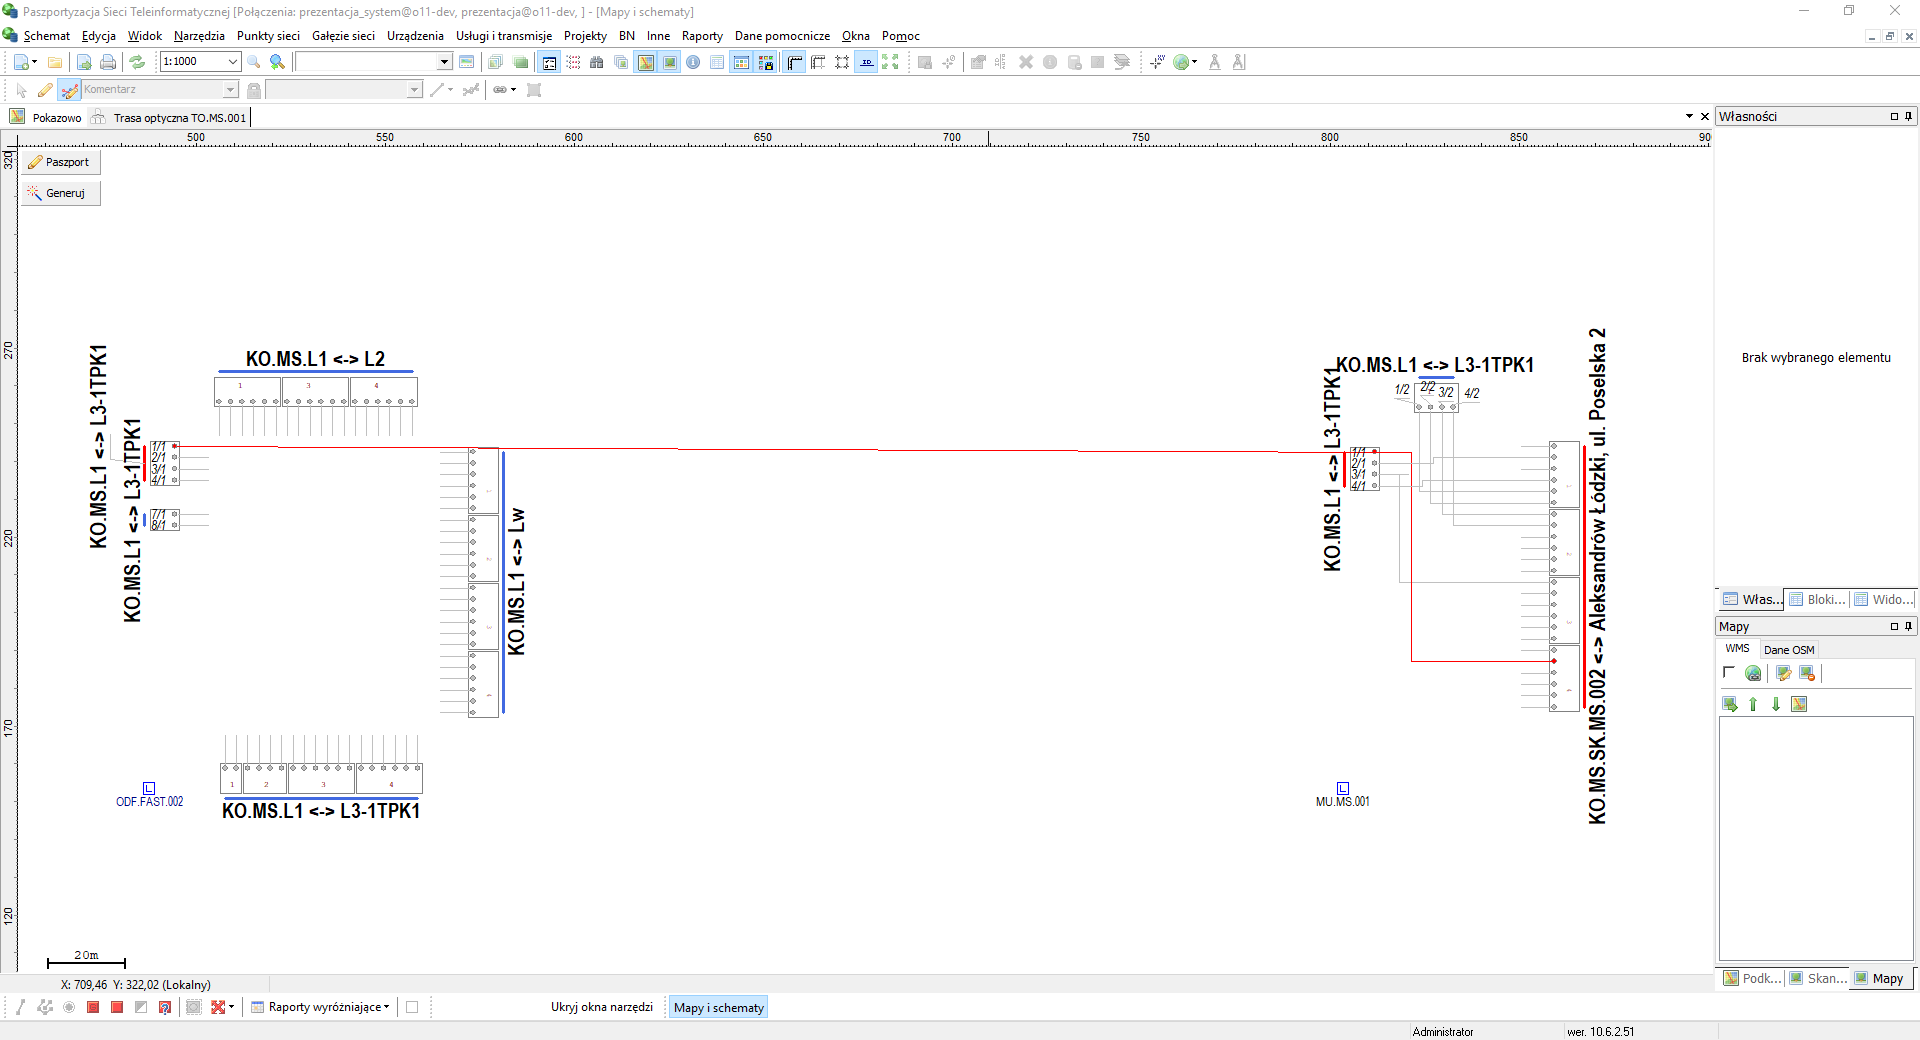Open the Schemat menu

coord(46,36)
